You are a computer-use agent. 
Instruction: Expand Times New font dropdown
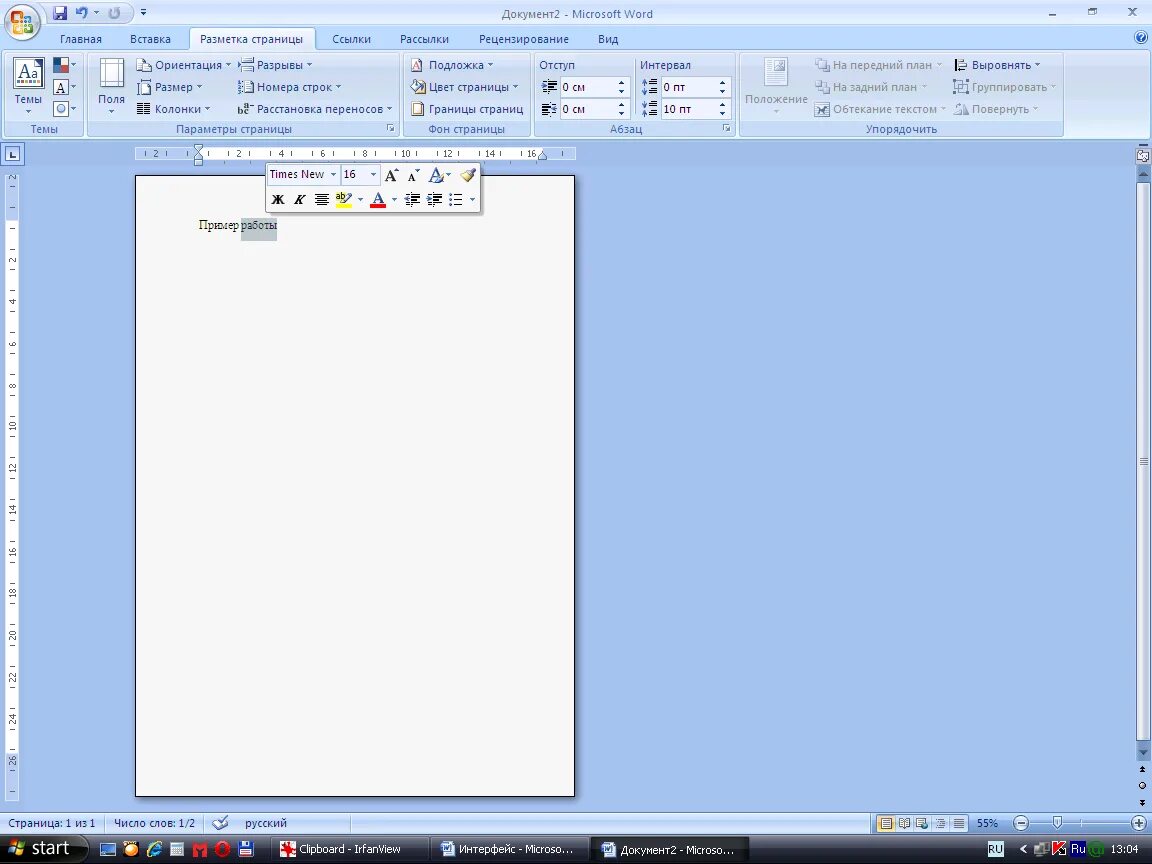point(333,175)
